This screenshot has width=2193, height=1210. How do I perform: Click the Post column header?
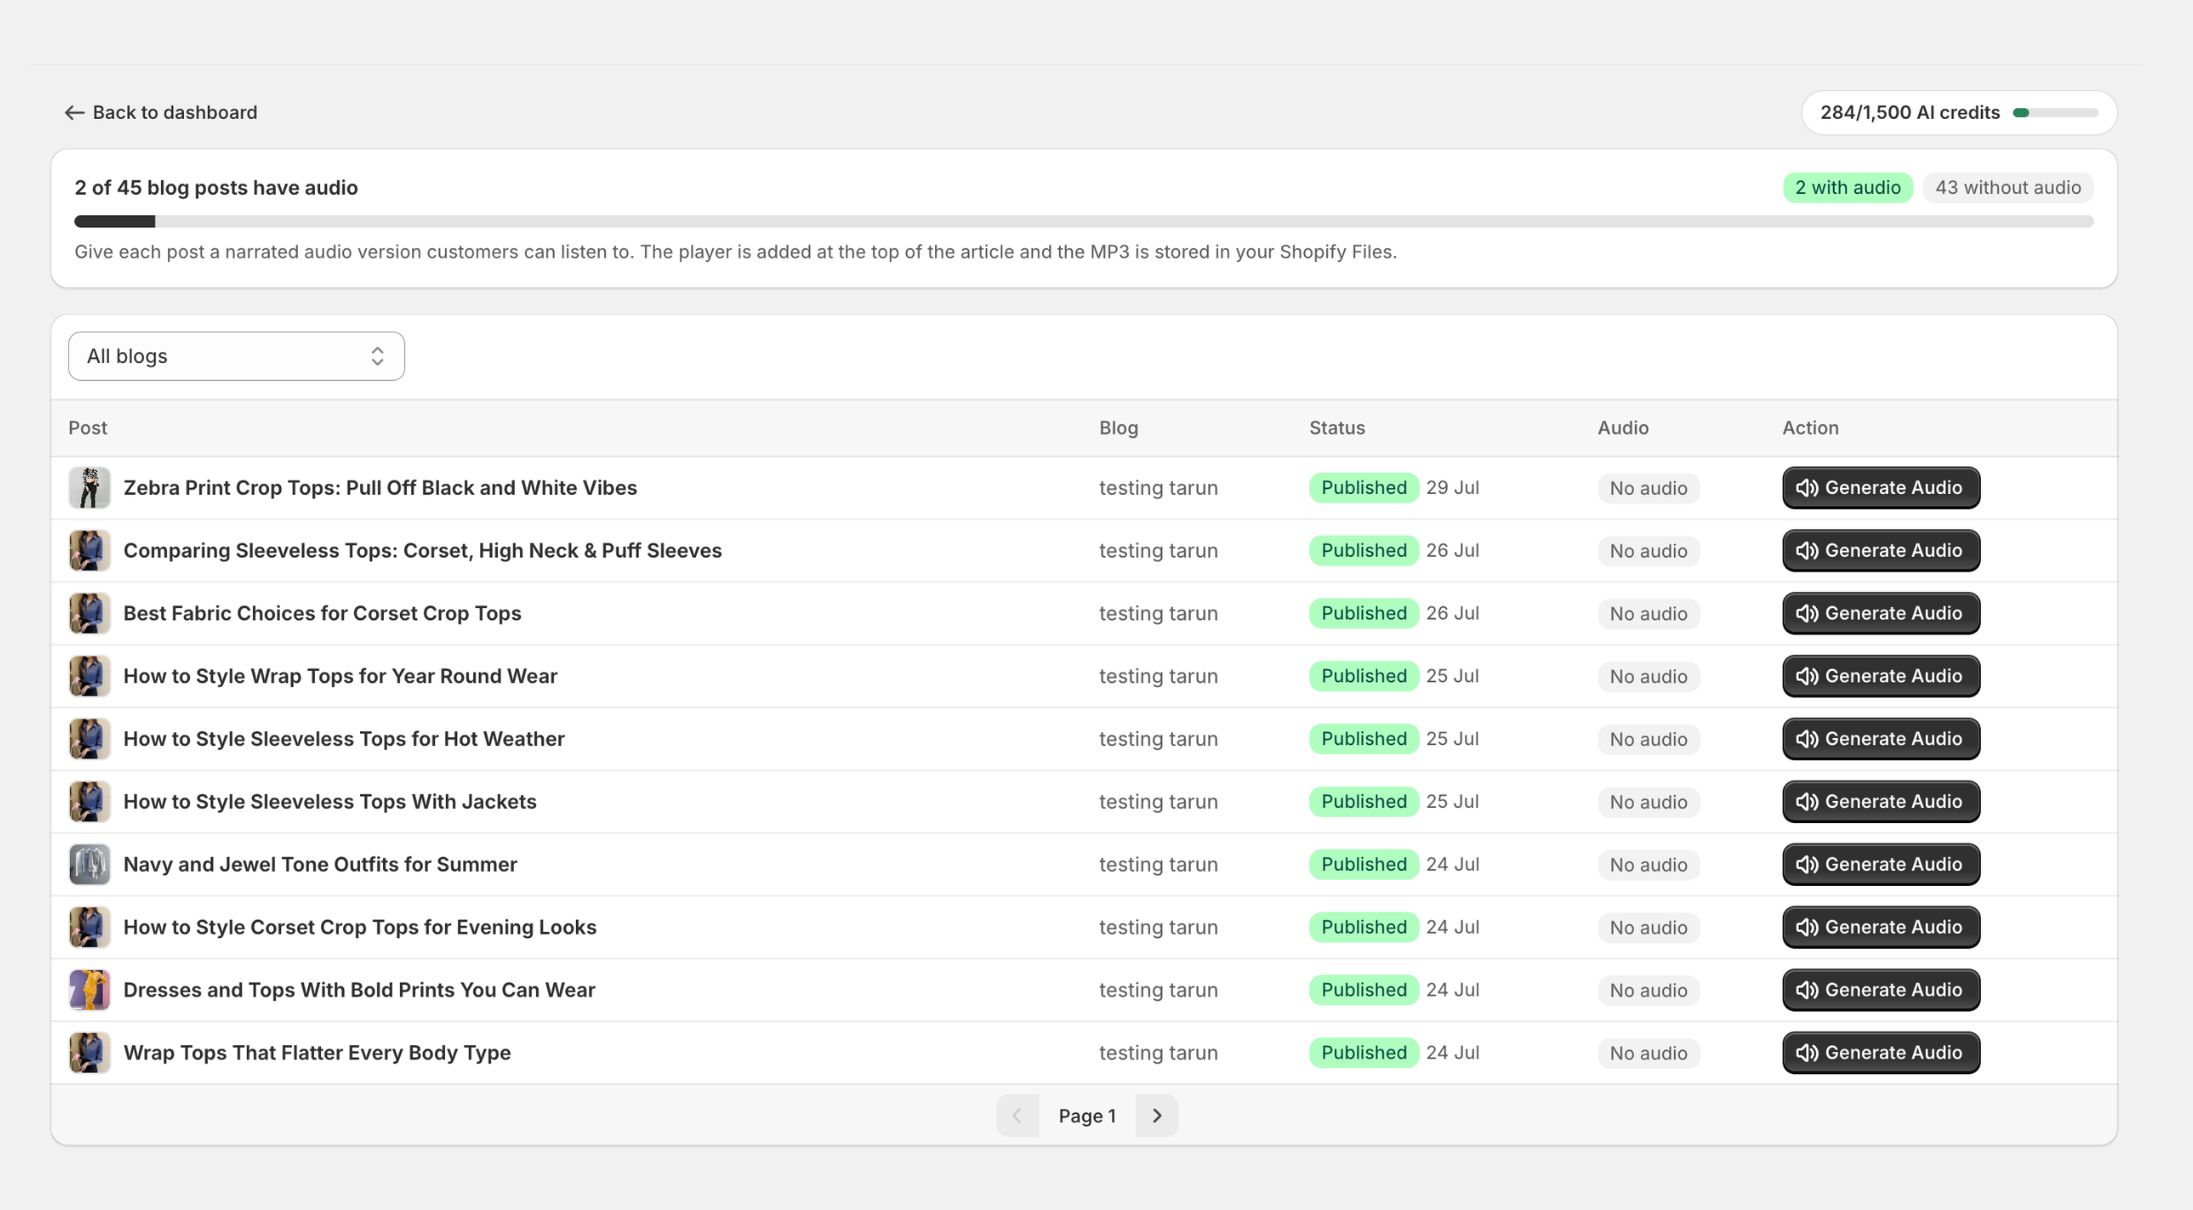coord(88,428)
